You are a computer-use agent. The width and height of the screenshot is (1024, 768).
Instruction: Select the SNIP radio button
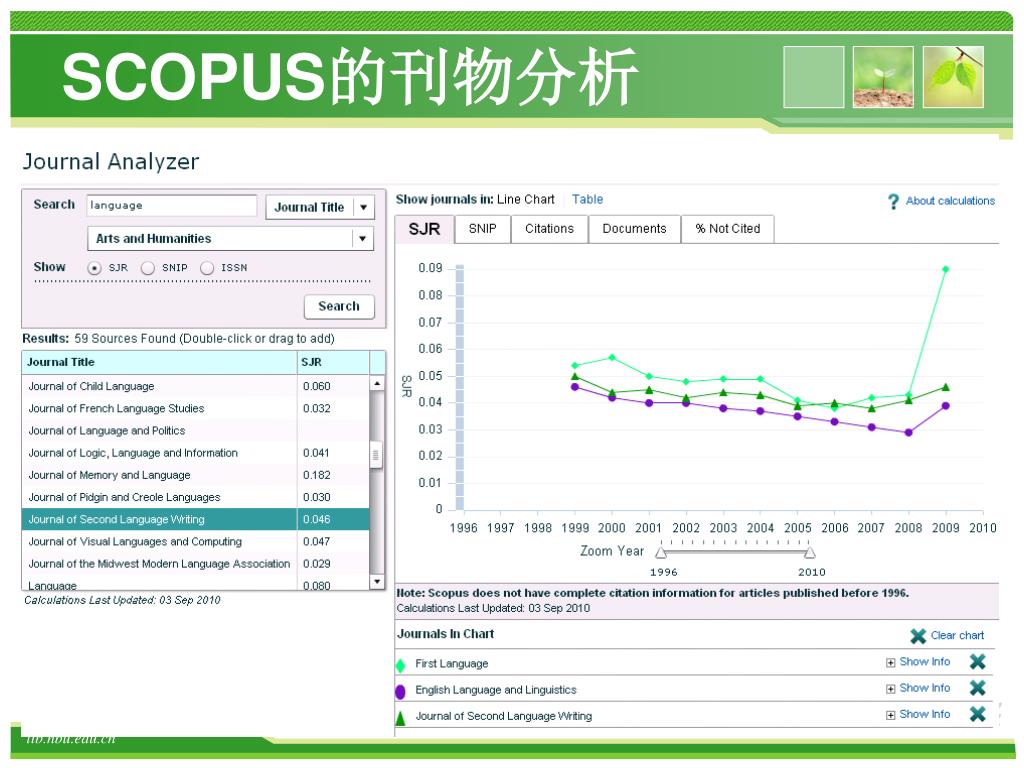coord(148,268)
